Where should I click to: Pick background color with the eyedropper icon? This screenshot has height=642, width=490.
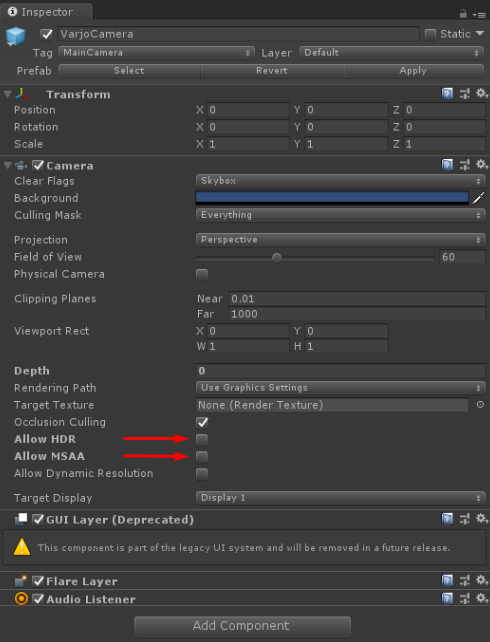click(x=479, y=198)
